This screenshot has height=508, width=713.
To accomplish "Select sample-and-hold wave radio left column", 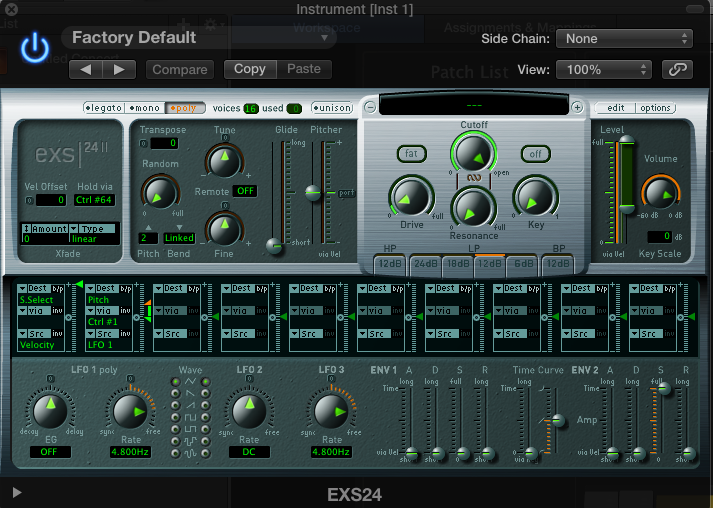I will (176, 441).
